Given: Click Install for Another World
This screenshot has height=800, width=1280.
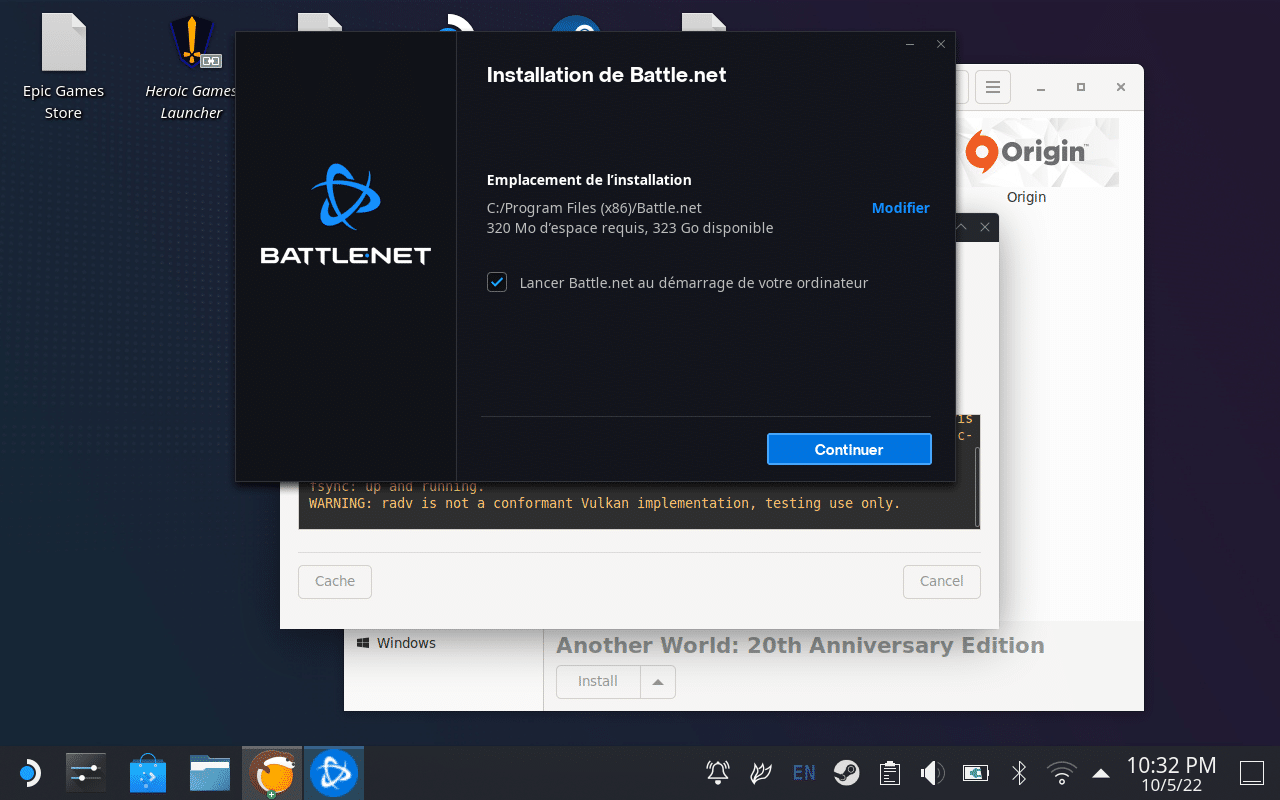Looking at the screenshot, I should click(598, 681).
